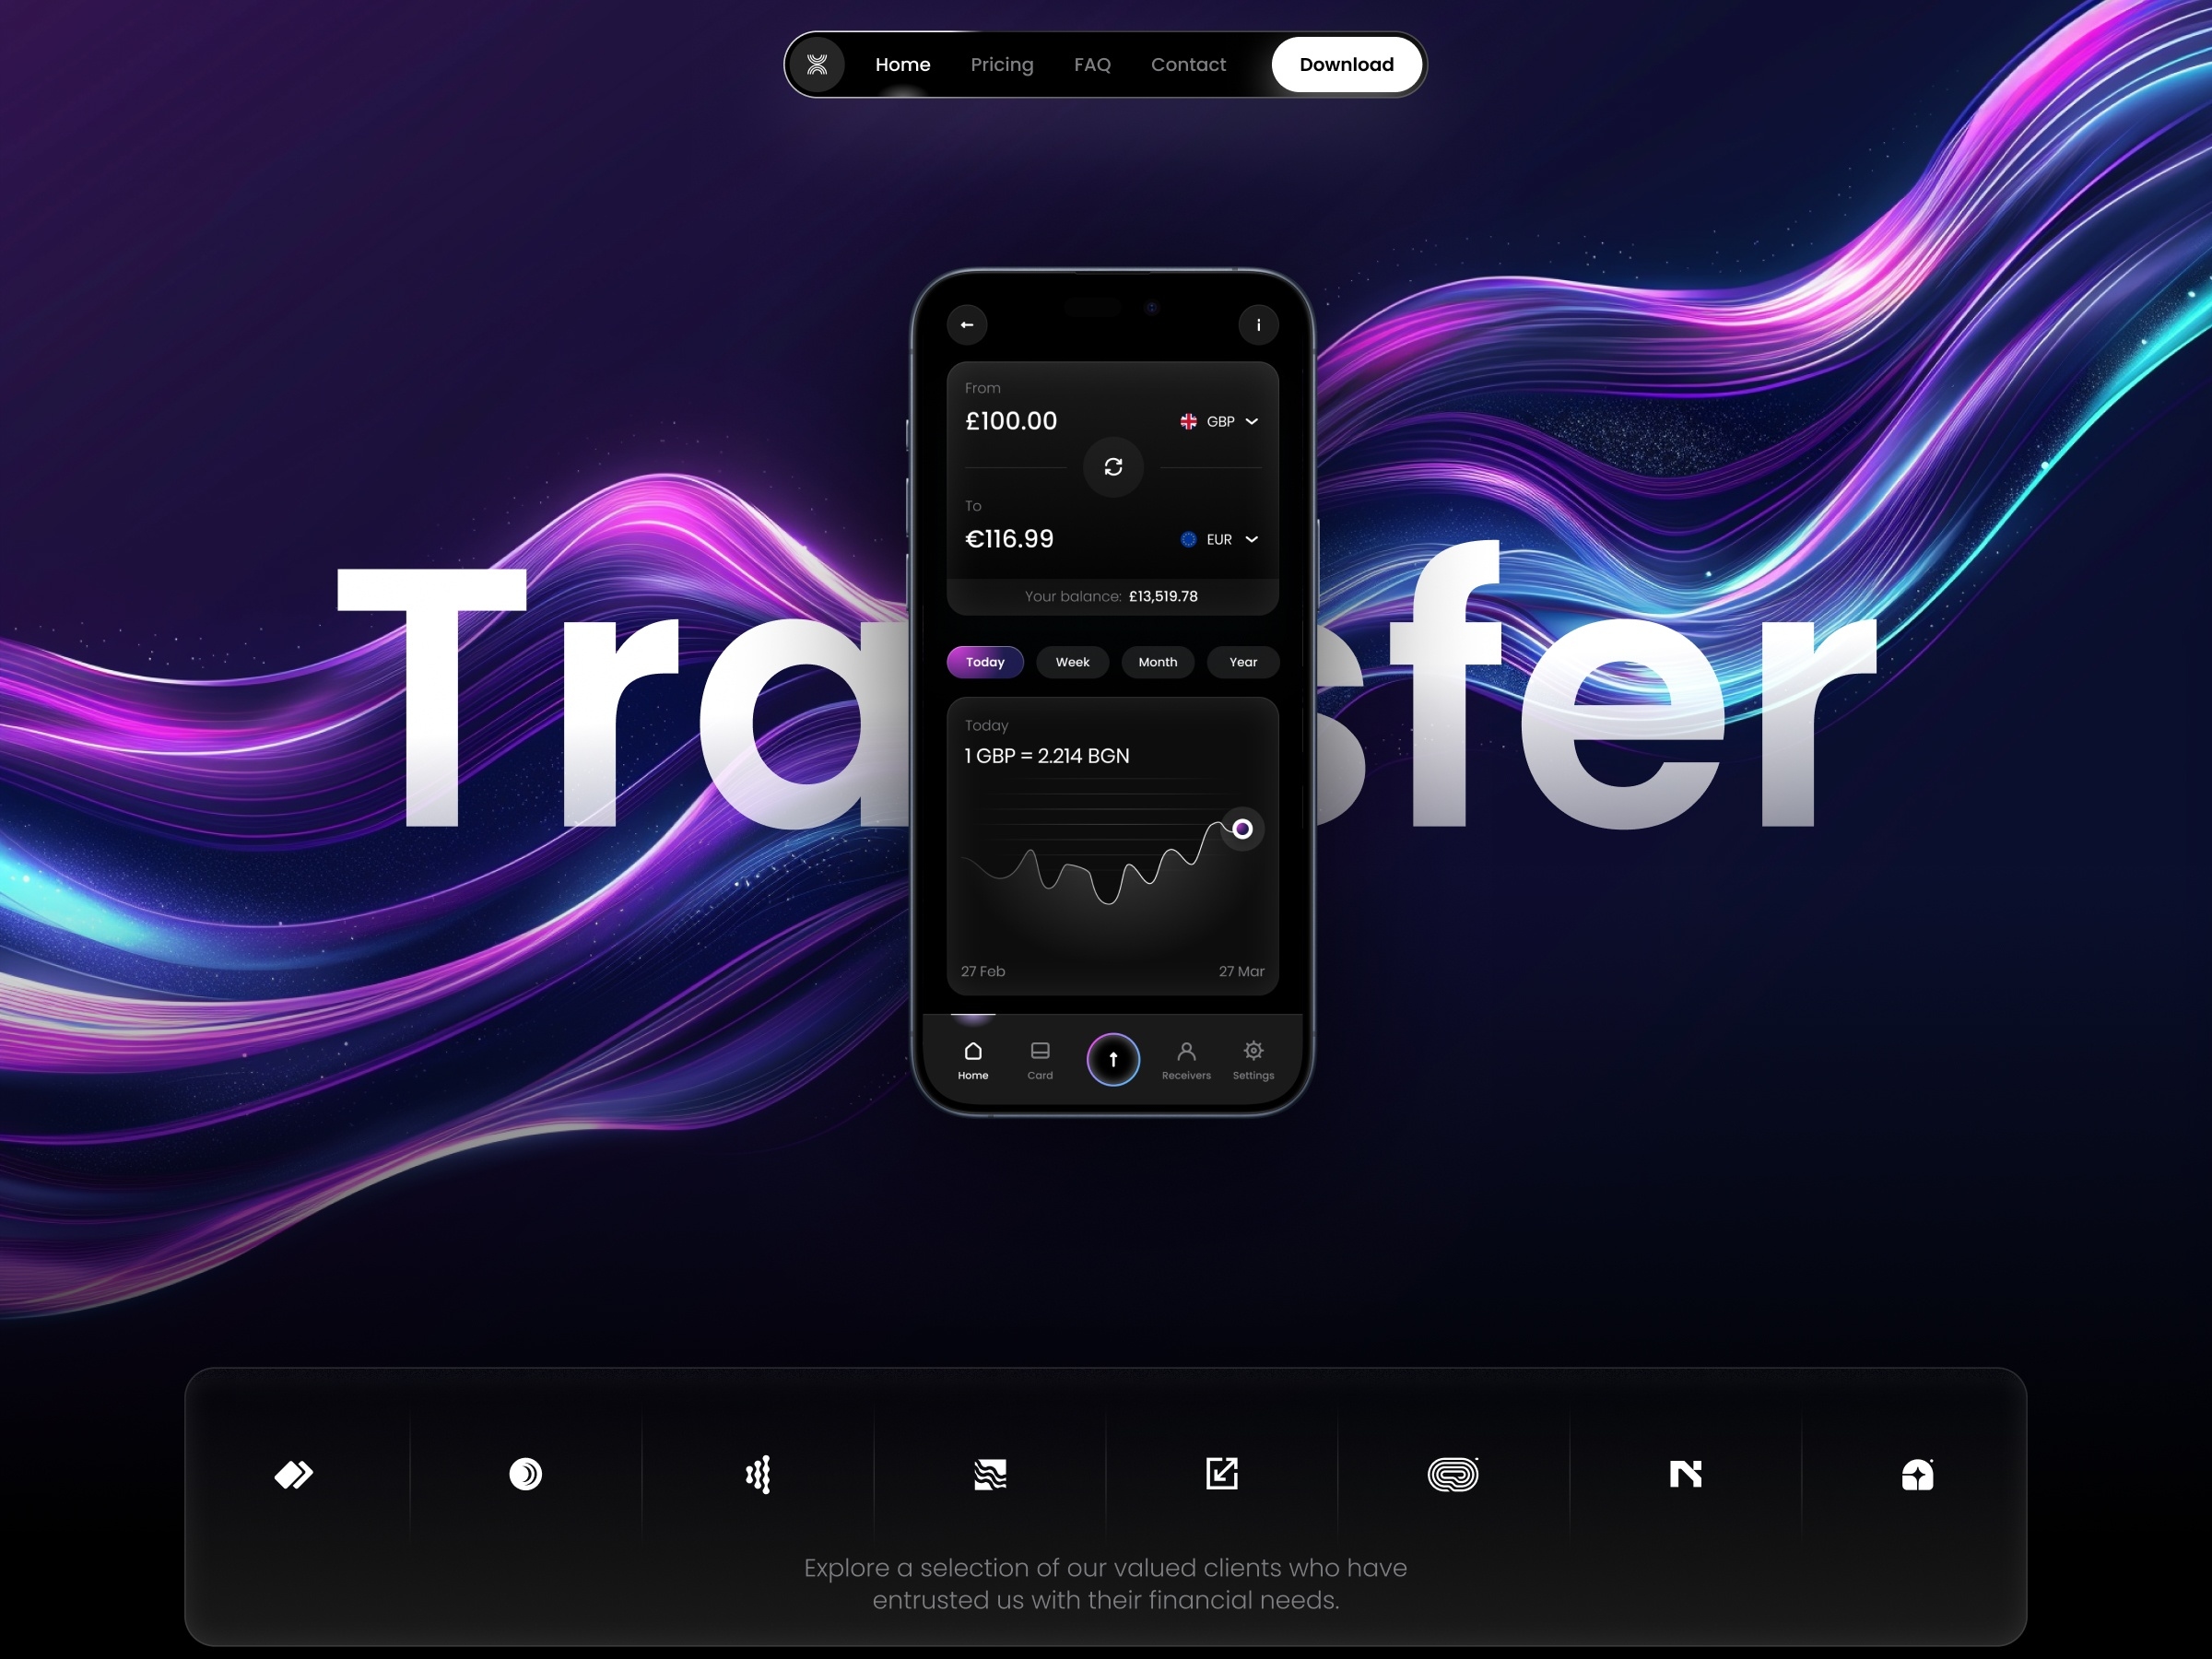Click the currency swap/refresh icon
Viewport: 2212px width, 1659px height.
pos(1110,467)
